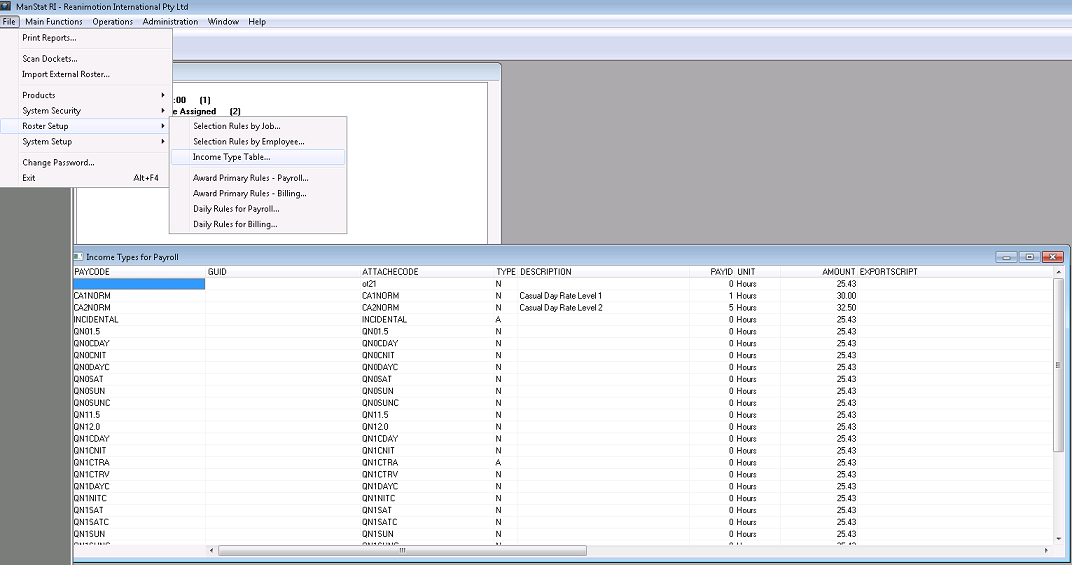Open the File menu

coord(9,22)
